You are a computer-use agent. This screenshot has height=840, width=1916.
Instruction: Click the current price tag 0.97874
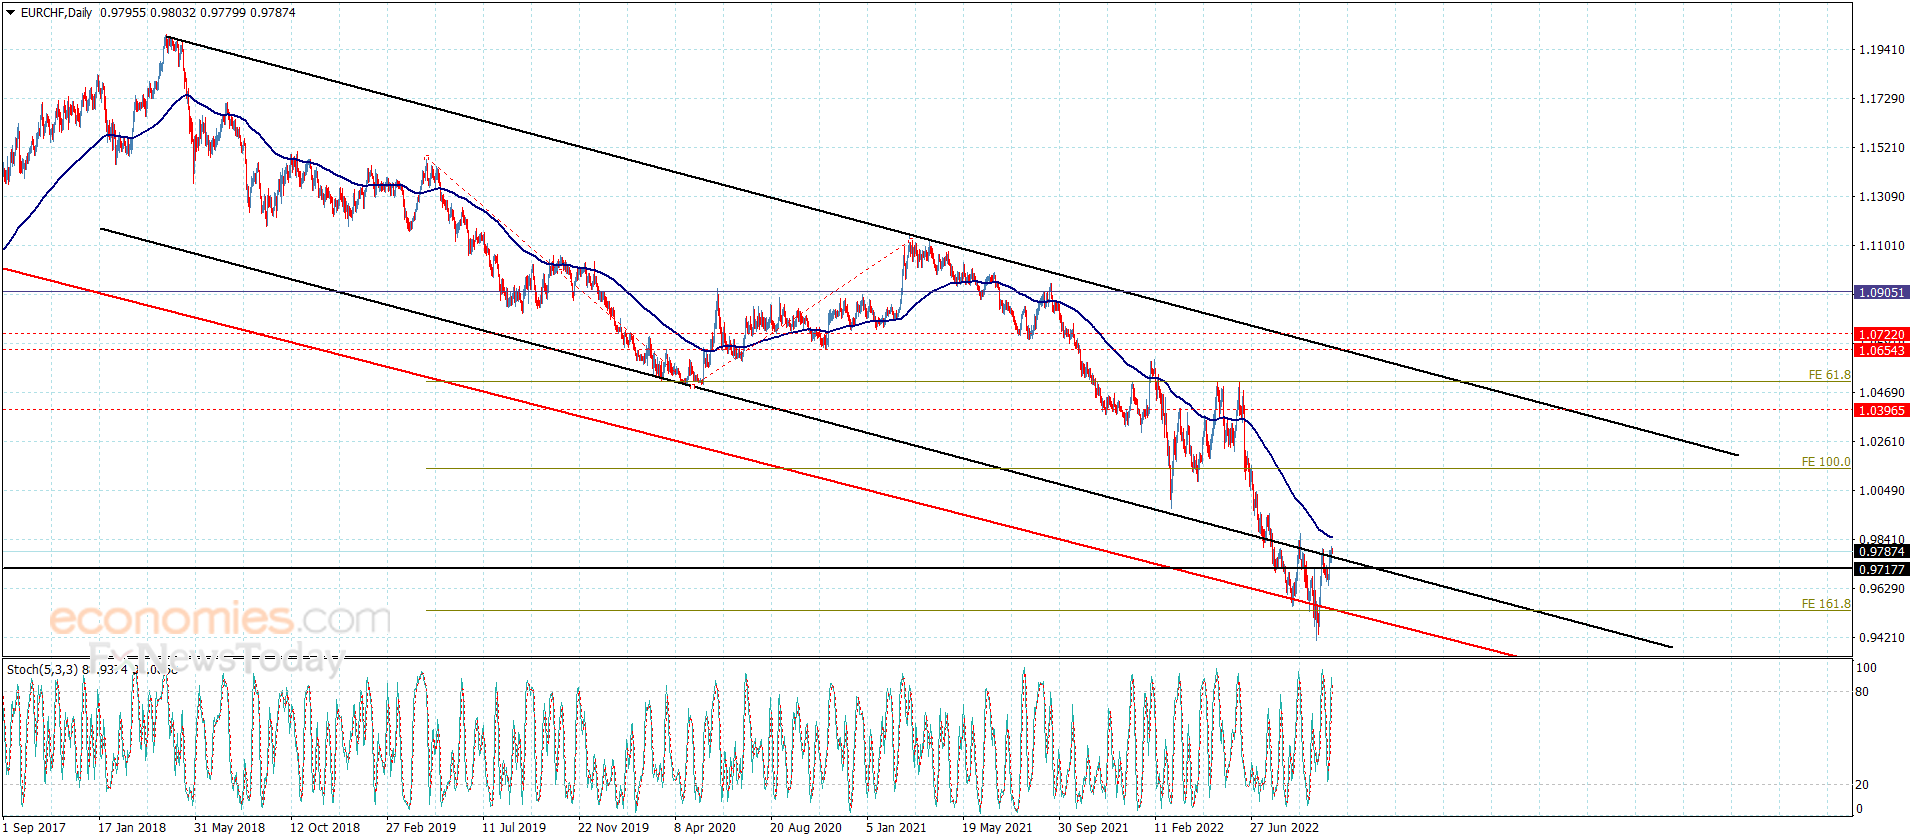click(1881, 552)
